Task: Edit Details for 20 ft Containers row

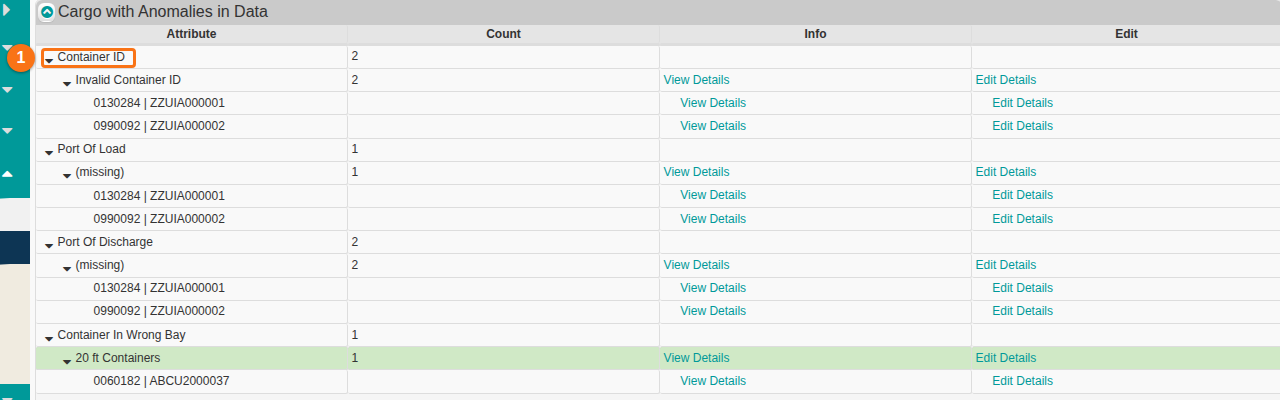Action: point(1006,358)
